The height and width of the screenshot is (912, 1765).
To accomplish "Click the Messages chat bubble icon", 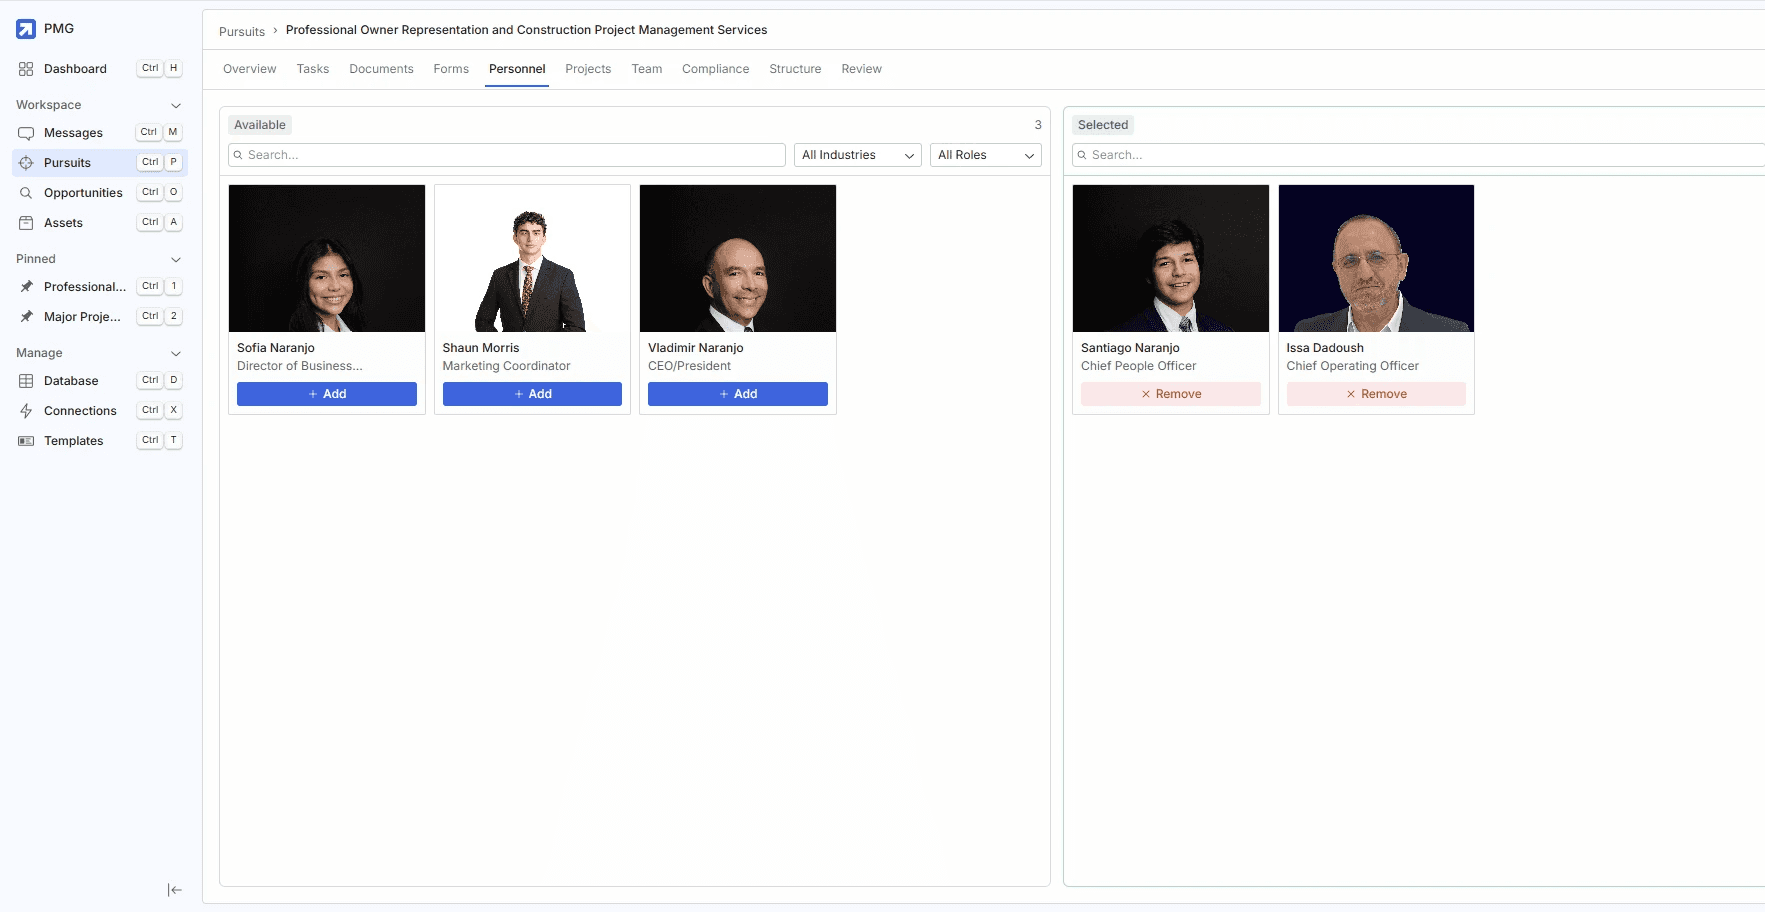I will click(26, 132).
